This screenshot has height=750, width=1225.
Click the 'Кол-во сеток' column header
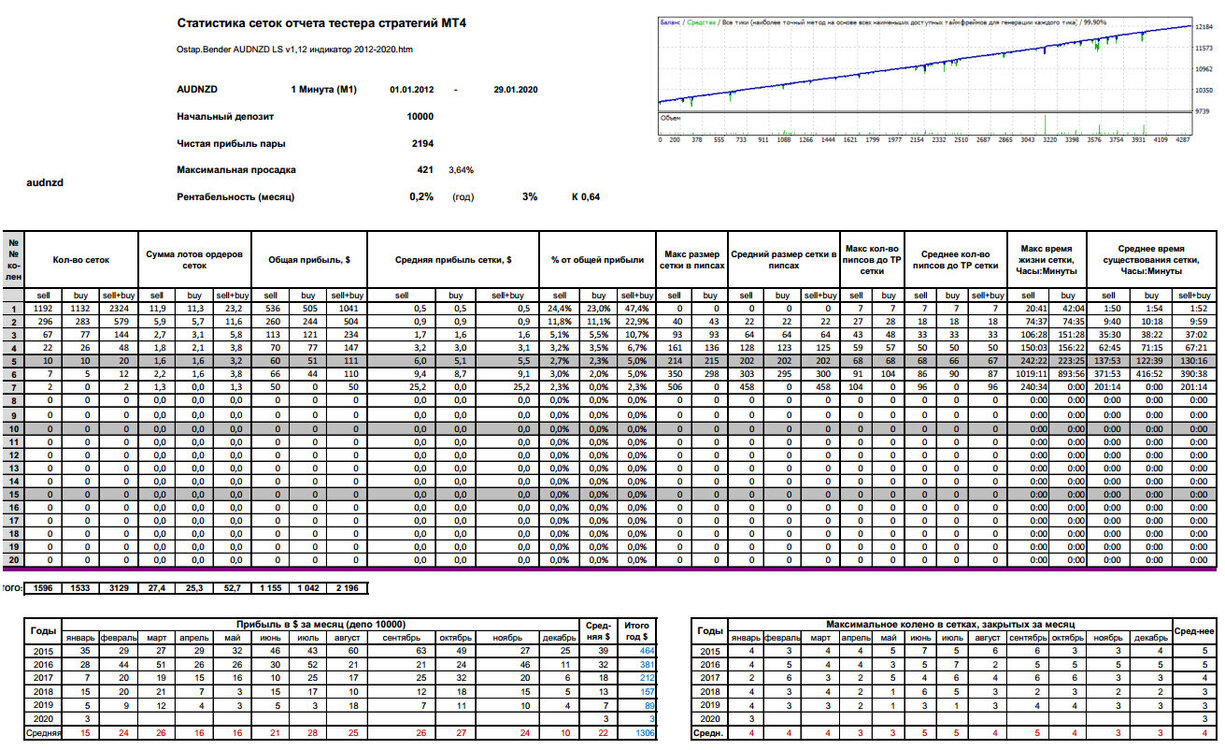pyautogui.click(x=82, y=259)
